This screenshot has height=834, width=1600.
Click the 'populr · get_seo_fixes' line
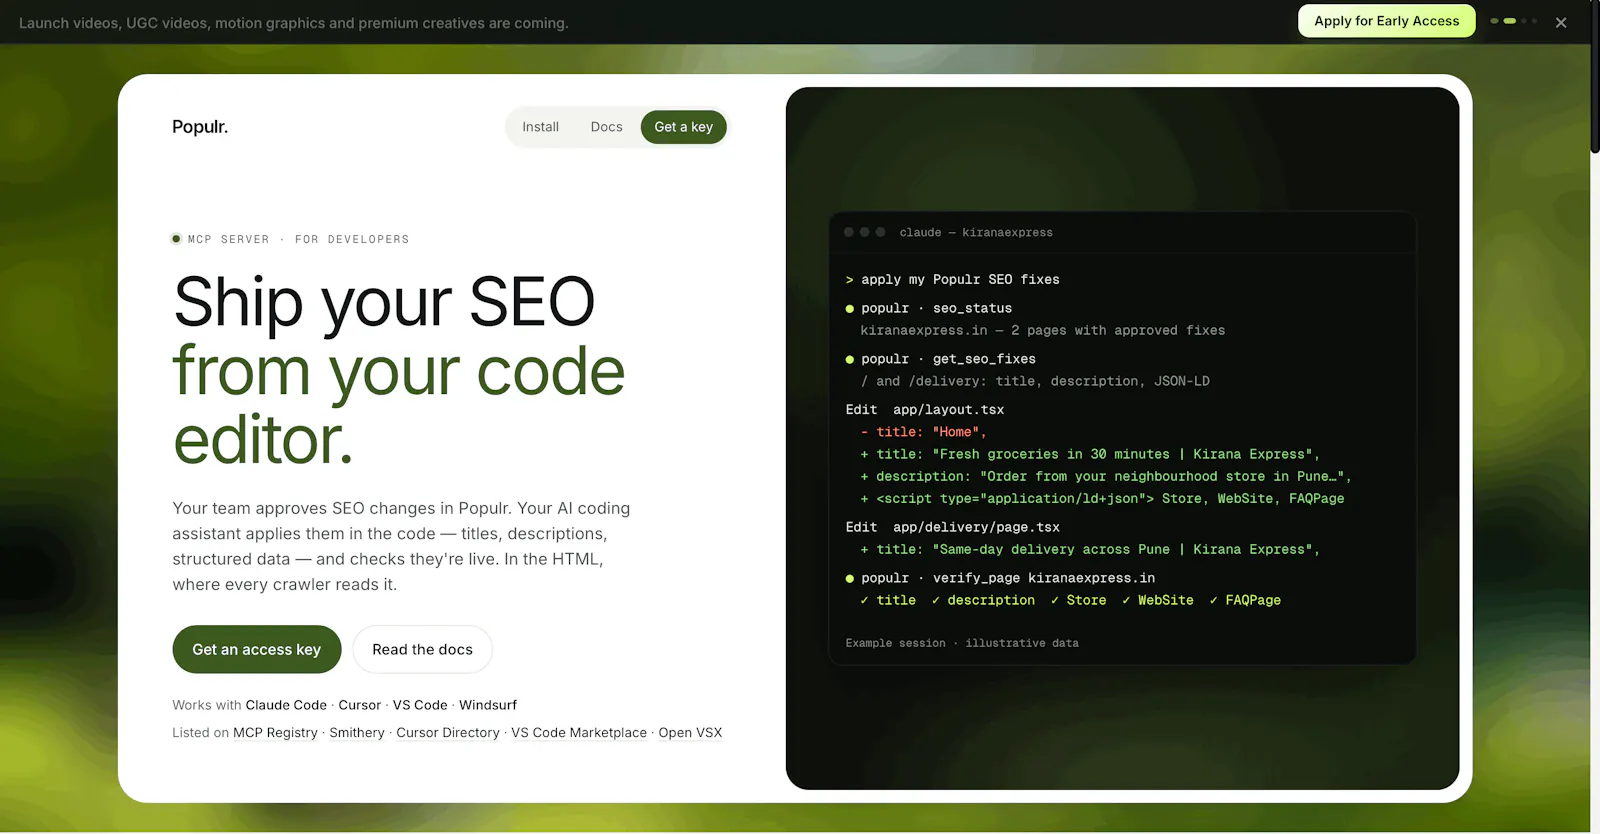tap(941, 359)
